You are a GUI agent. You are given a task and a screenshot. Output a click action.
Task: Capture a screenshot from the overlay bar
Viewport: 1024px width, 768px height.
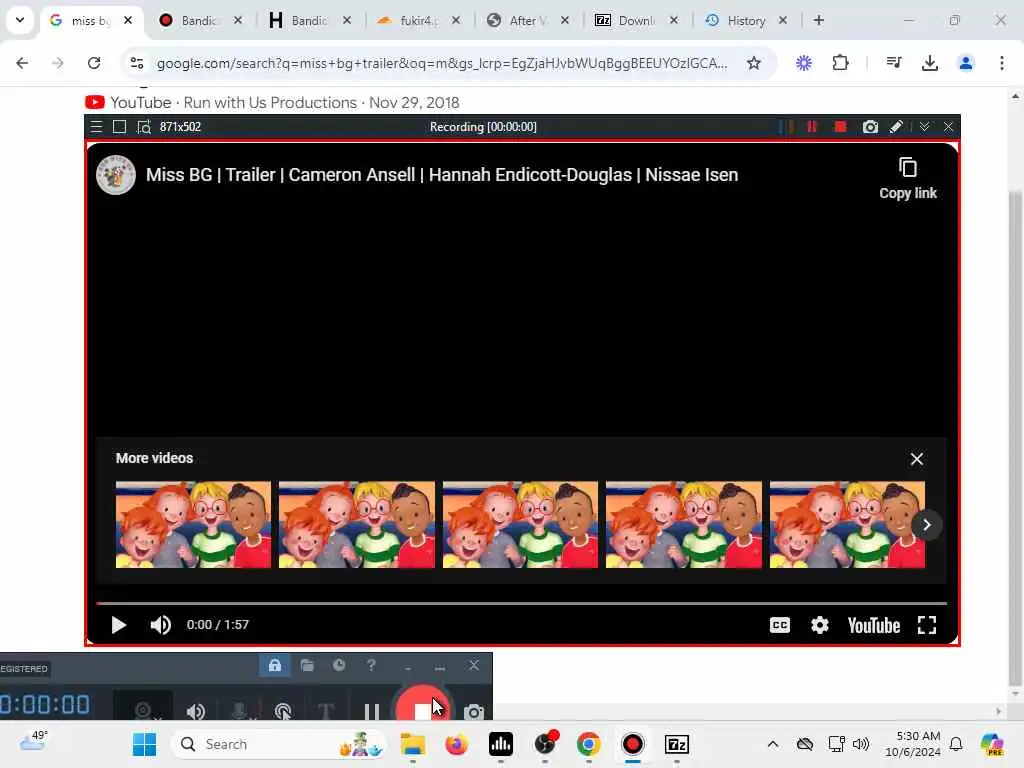(x=870, y=127)
